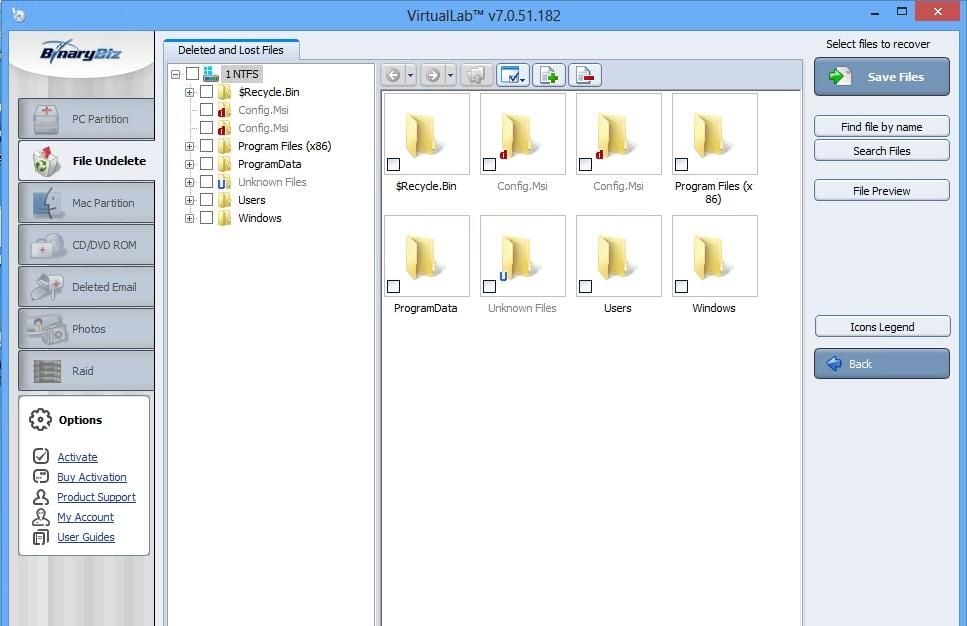Screen dimensions: 967x626
Task: Open the Deleted Email module
Action: [86, 287]
